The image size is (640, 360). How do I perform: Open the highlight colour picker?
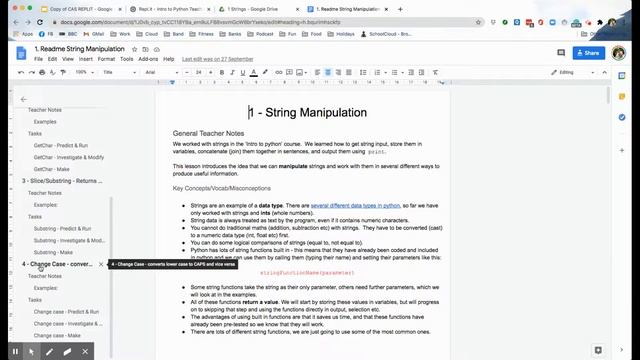265,72
